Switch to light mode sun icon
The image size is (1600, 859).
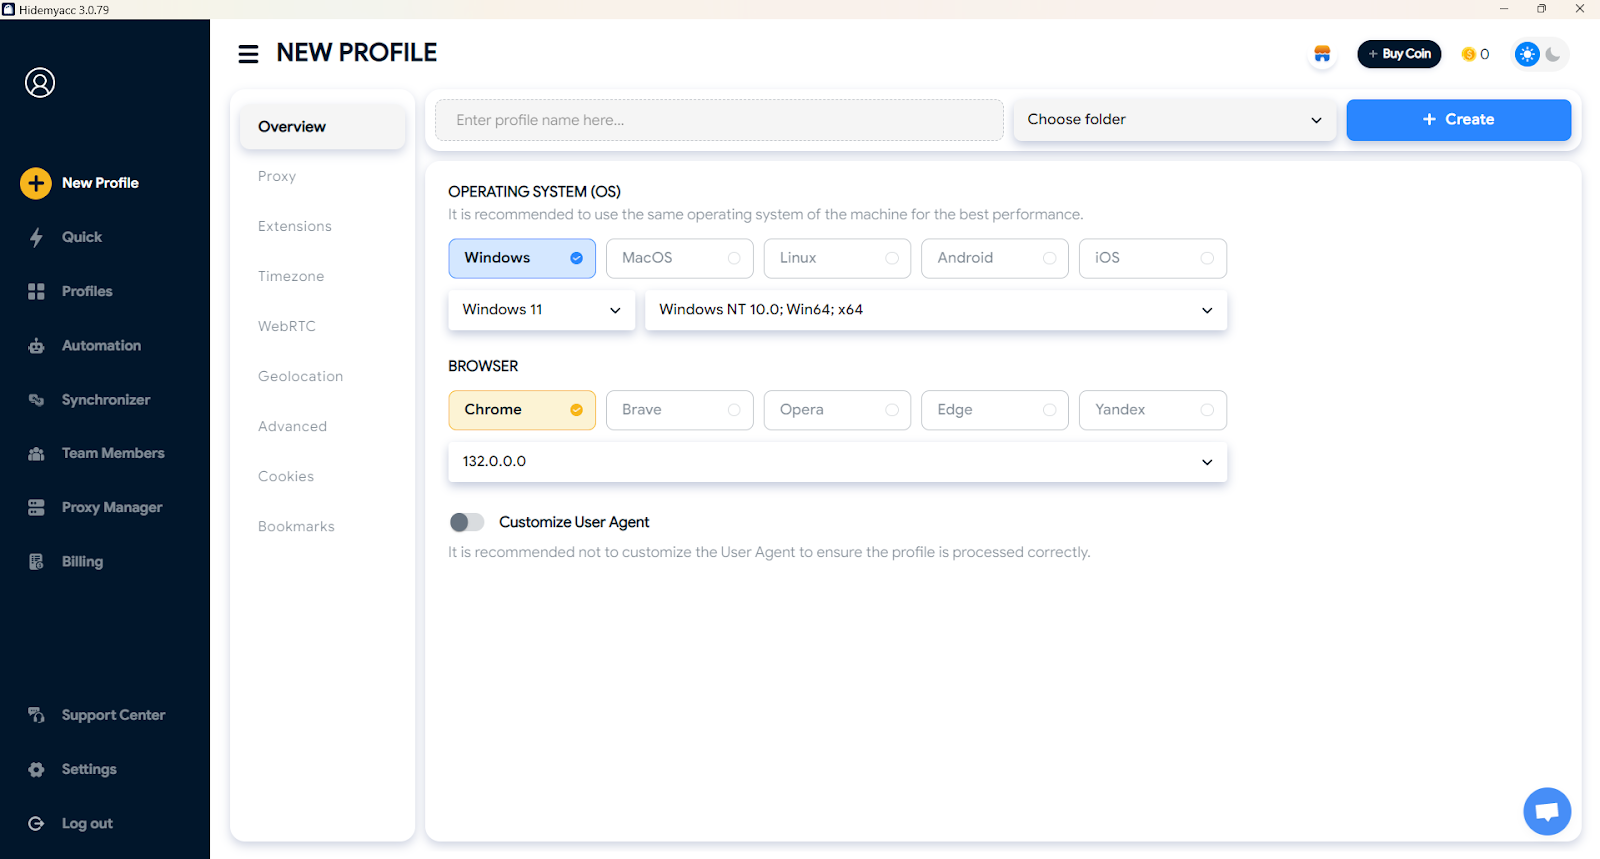1527,54
